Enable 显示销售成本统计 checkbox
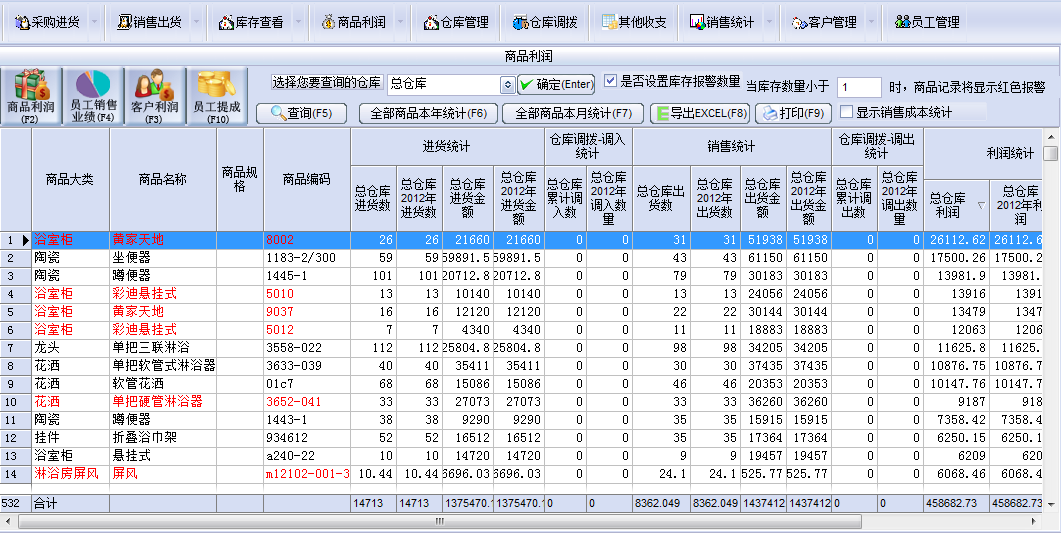Image resolution: width=1061 pixels, height=533 pixels. point(847,112)
